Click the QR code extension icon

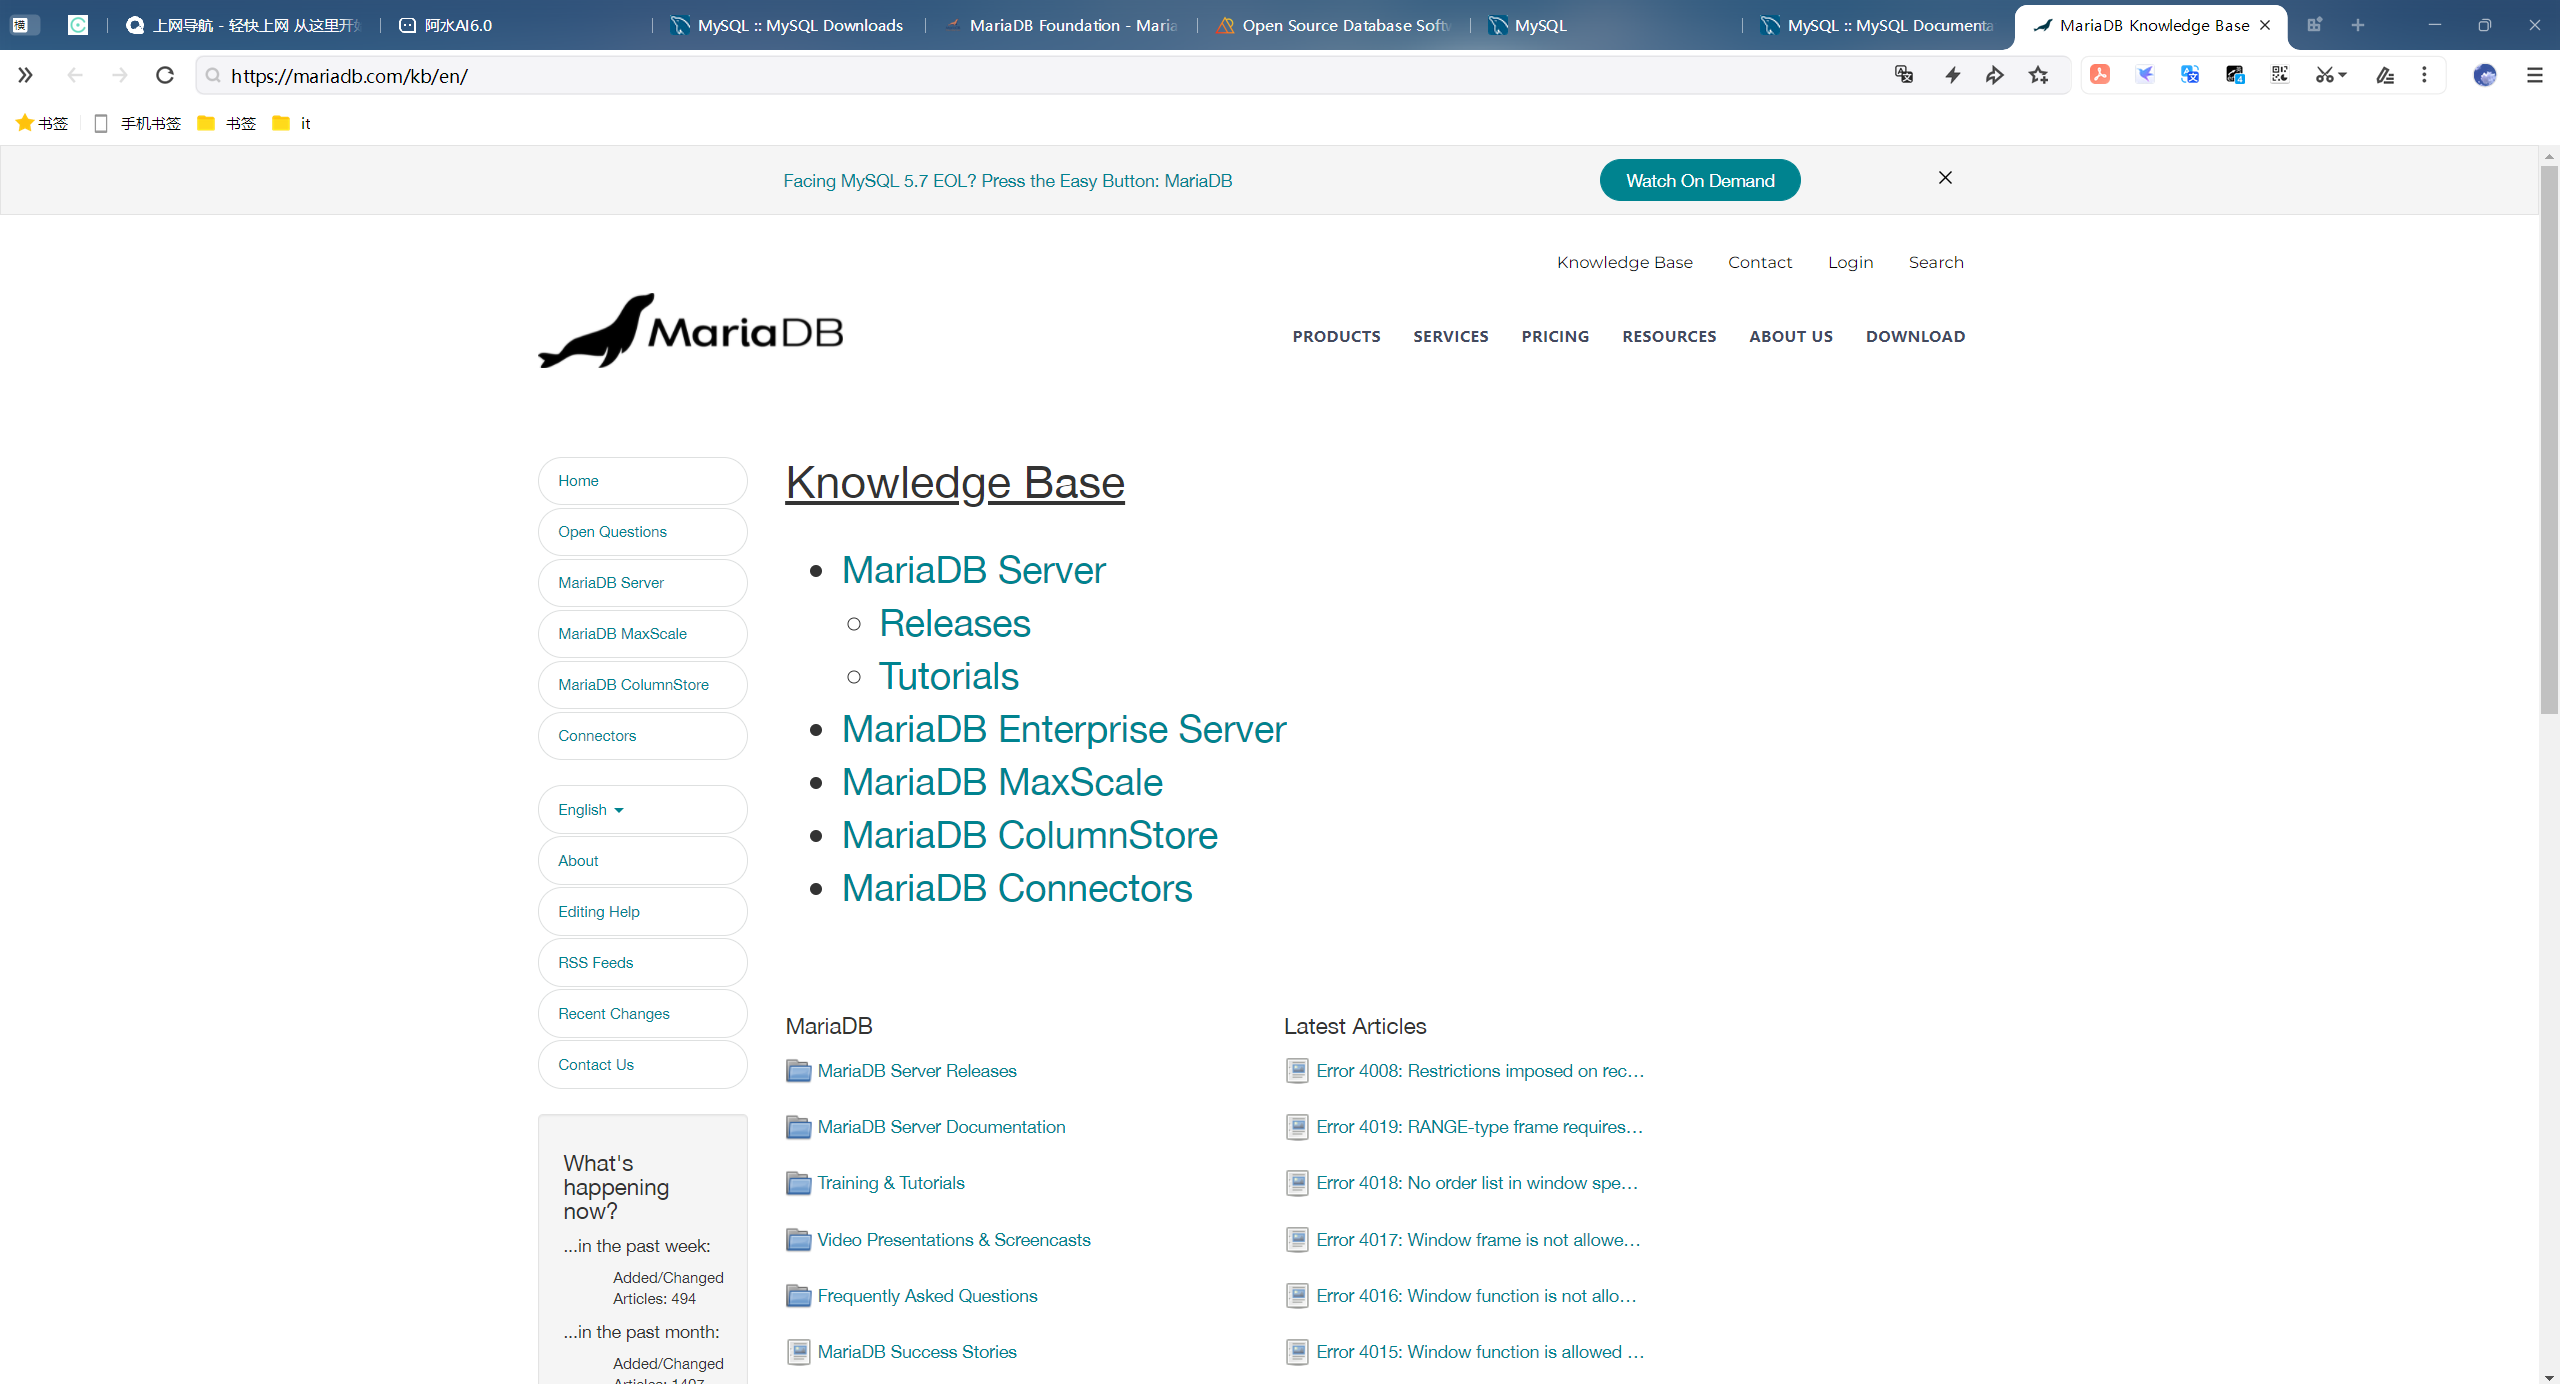[2280, 75]
